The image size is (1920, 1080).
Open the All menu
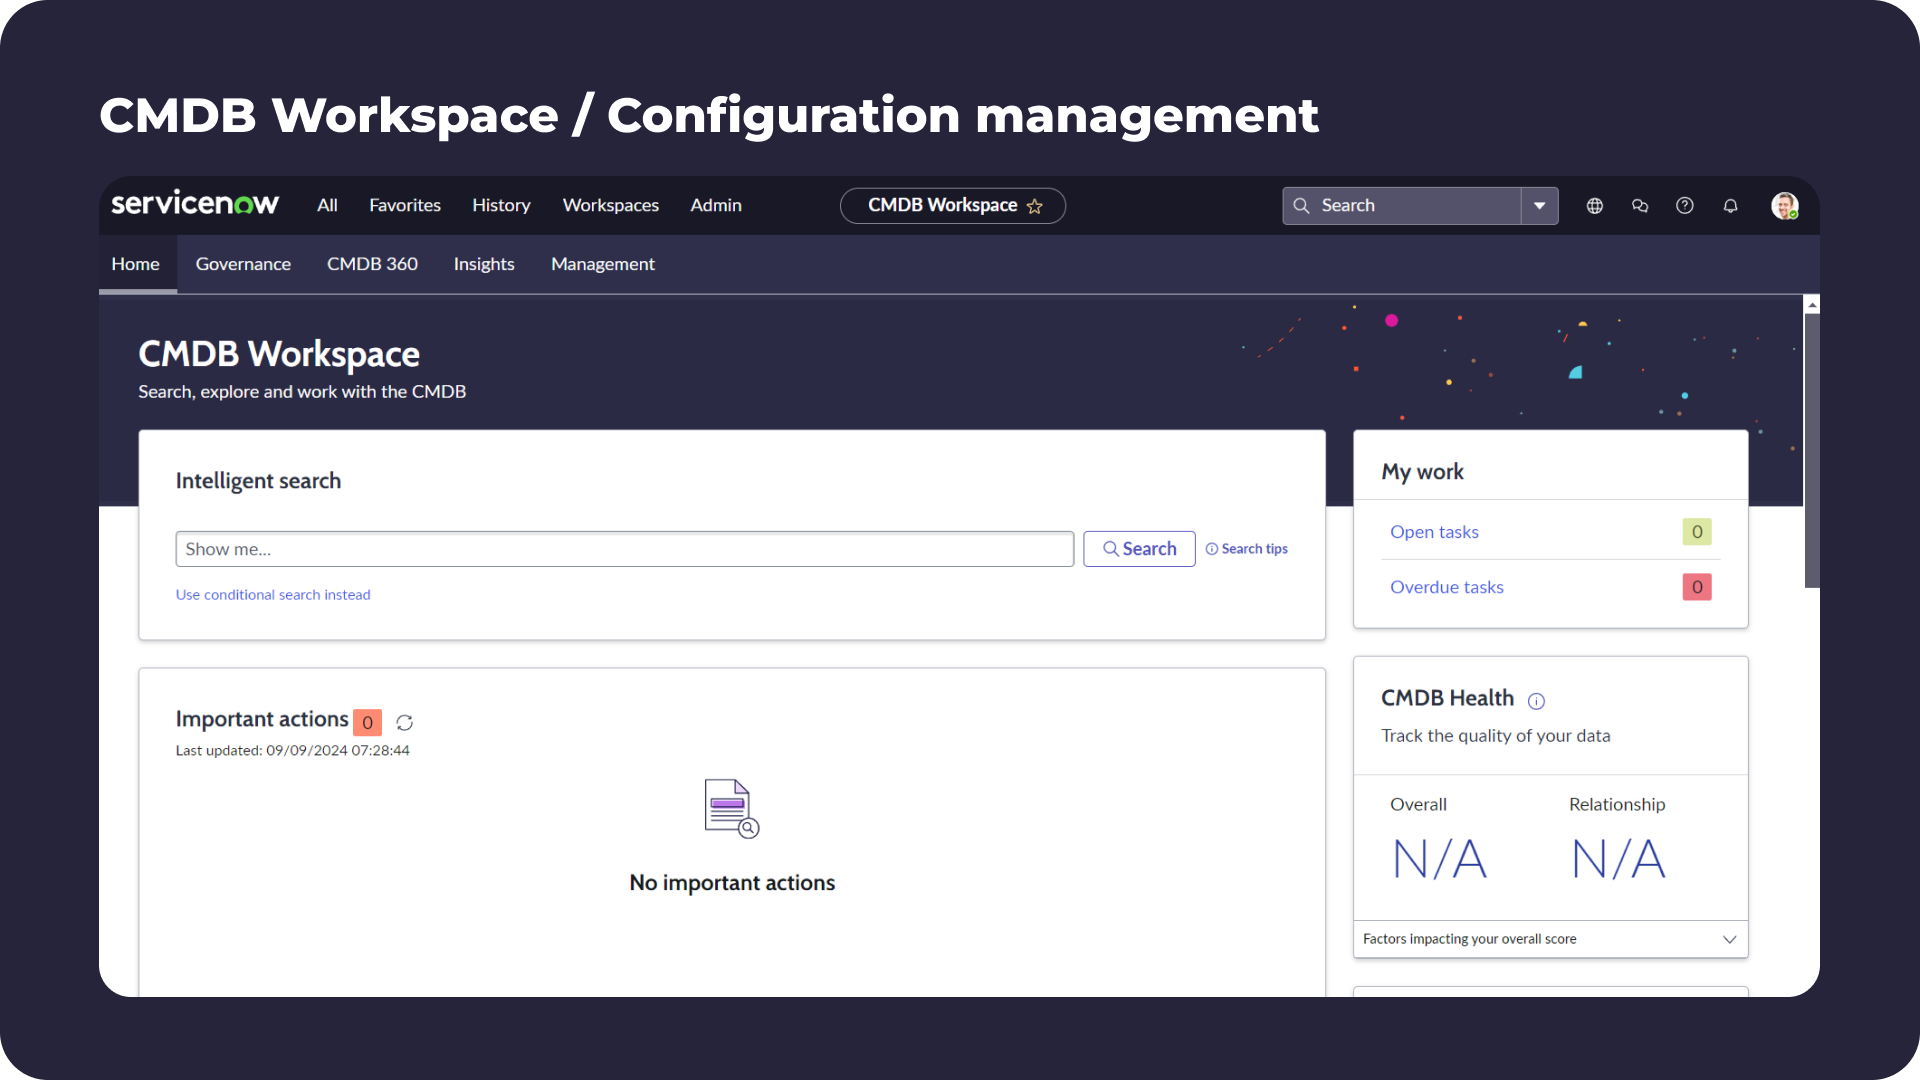pos(327,205)
